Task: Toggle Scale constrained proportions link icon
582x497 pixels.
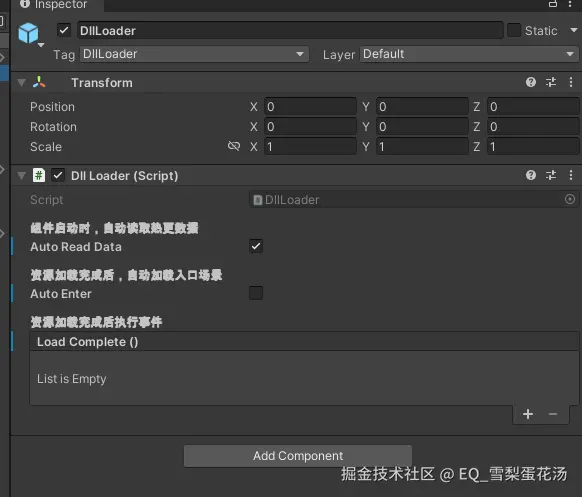Action: point(234,146)
